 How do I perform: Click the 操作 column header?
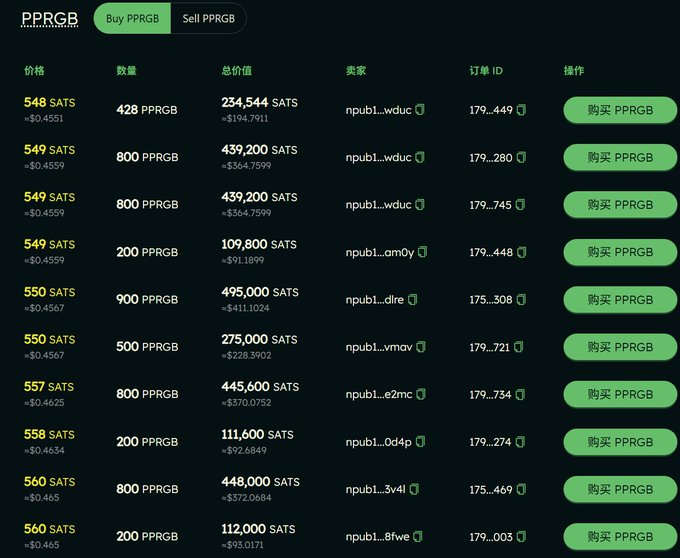574,70
